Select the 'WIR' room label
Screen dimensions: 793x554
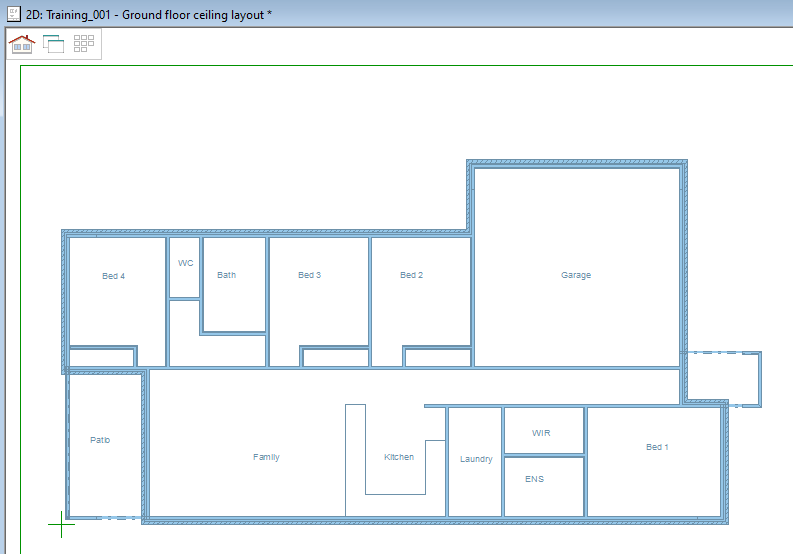[541, 433]
